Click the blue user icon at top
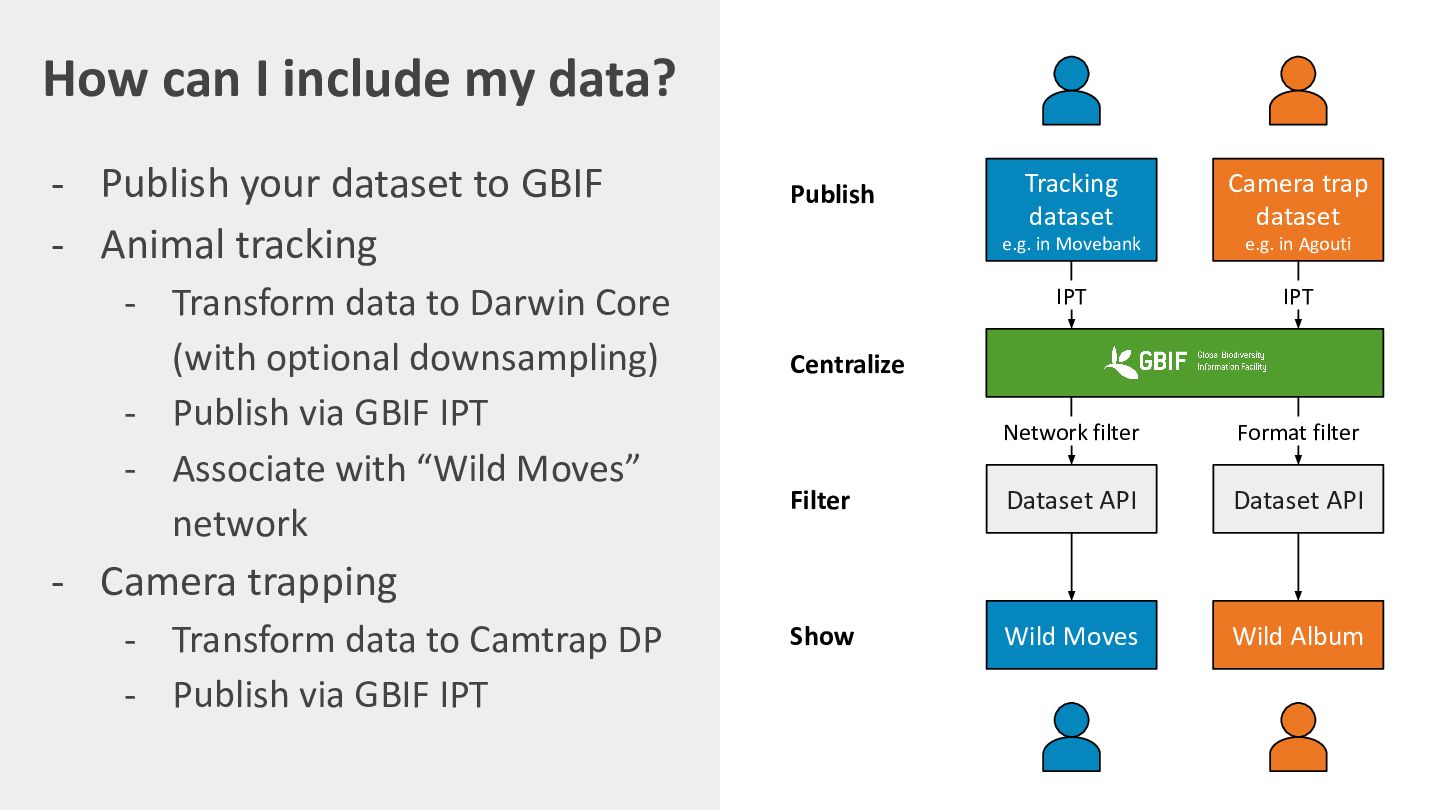The width and height of the screenshot is (1440, 810). (1071, 90)
